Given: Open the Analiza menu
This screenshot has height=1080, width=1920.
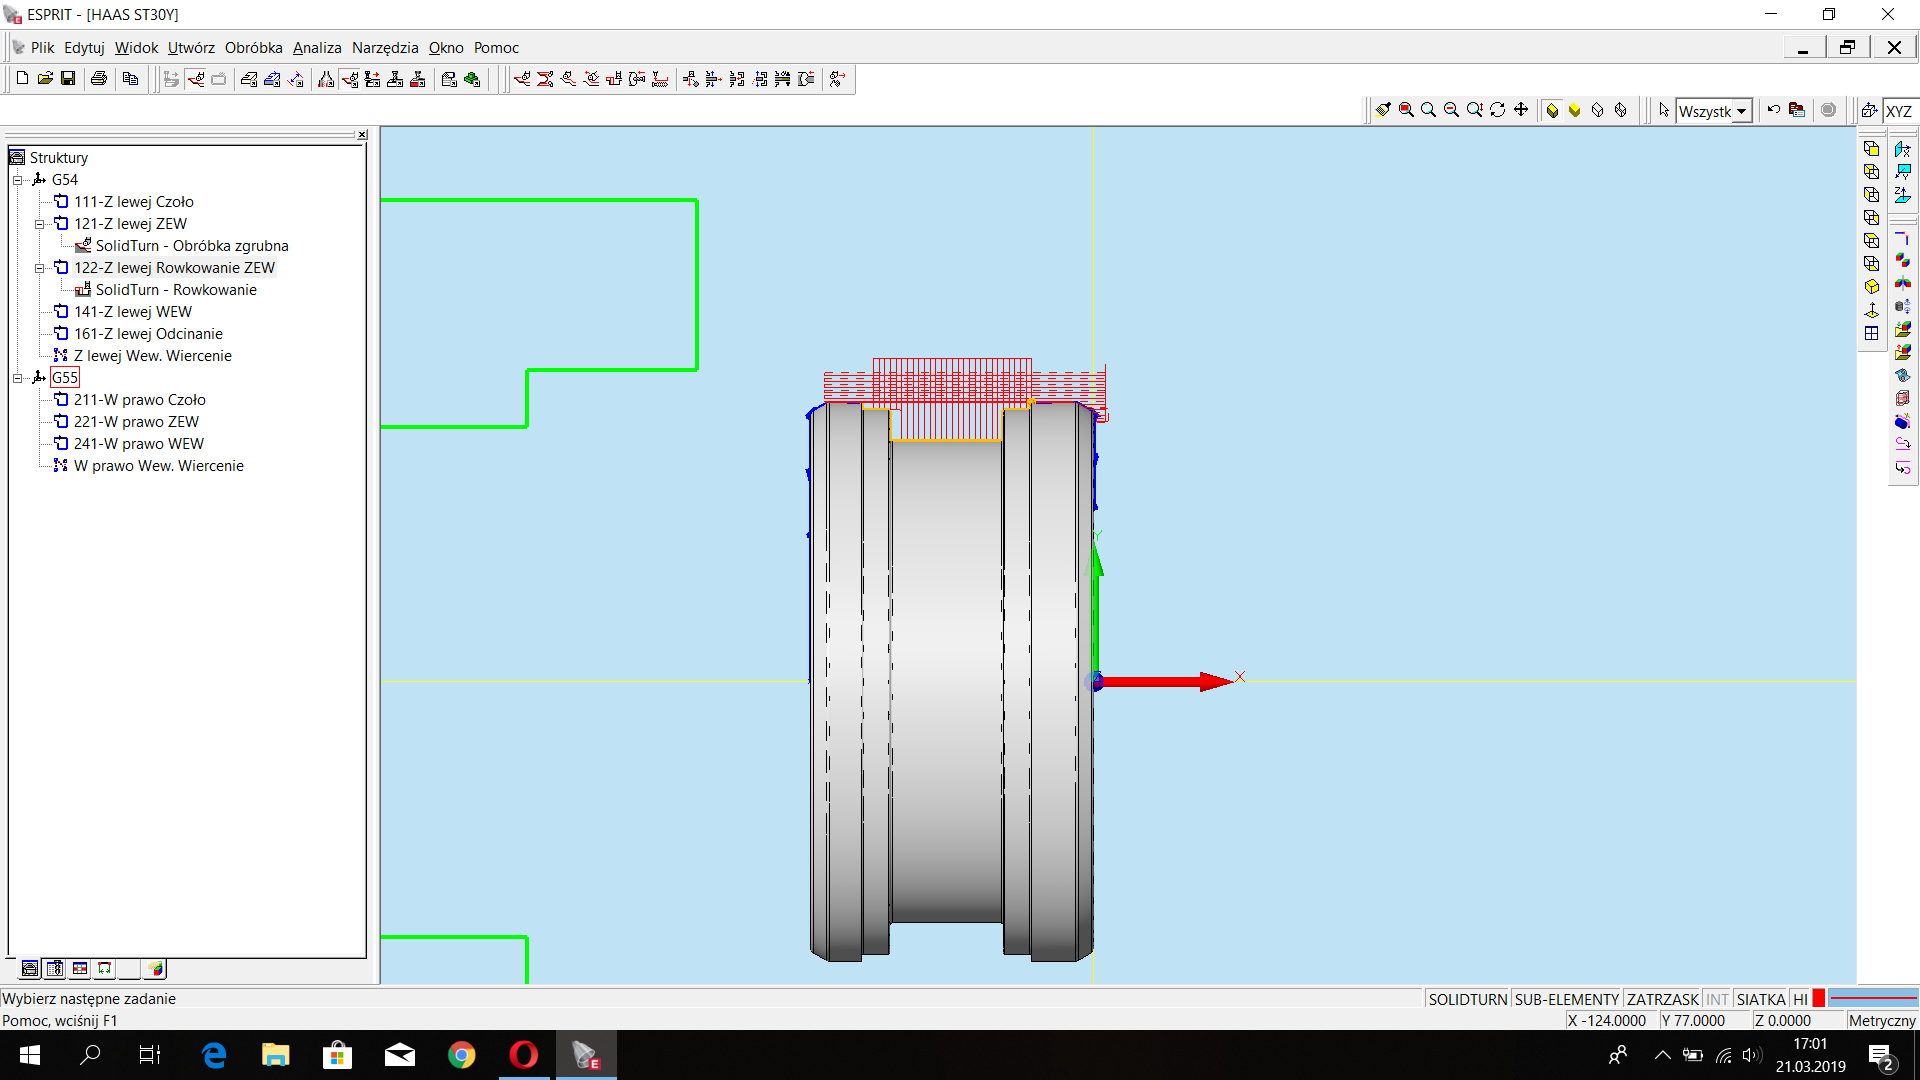Looking at the screenshot, I should (x=317, y=48).
